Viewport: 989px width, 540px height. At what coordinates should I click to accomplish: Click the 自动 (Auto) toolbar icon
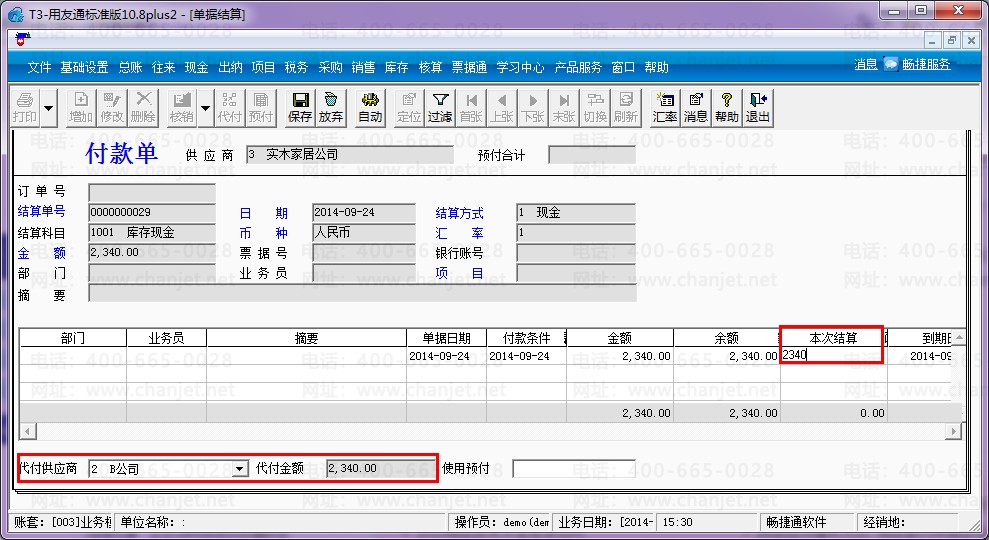pos(370,107)
